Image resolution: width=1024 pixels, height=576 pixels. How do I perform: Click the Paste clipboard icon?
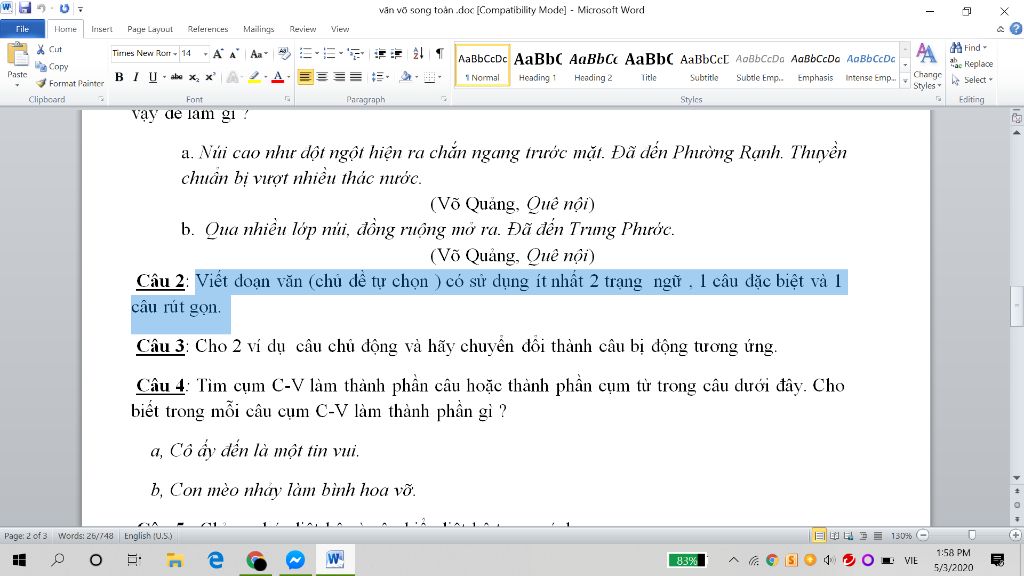tap(17, 55)
